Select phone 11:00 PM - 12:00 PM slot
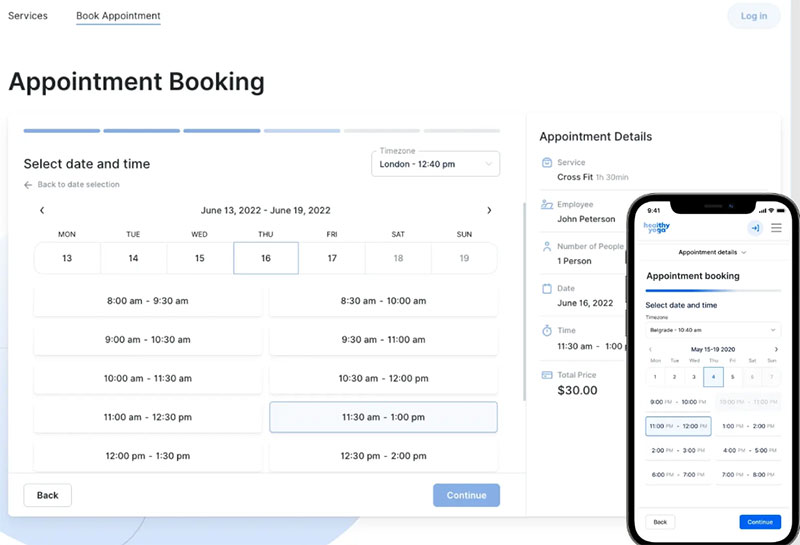 click(678, 426)
